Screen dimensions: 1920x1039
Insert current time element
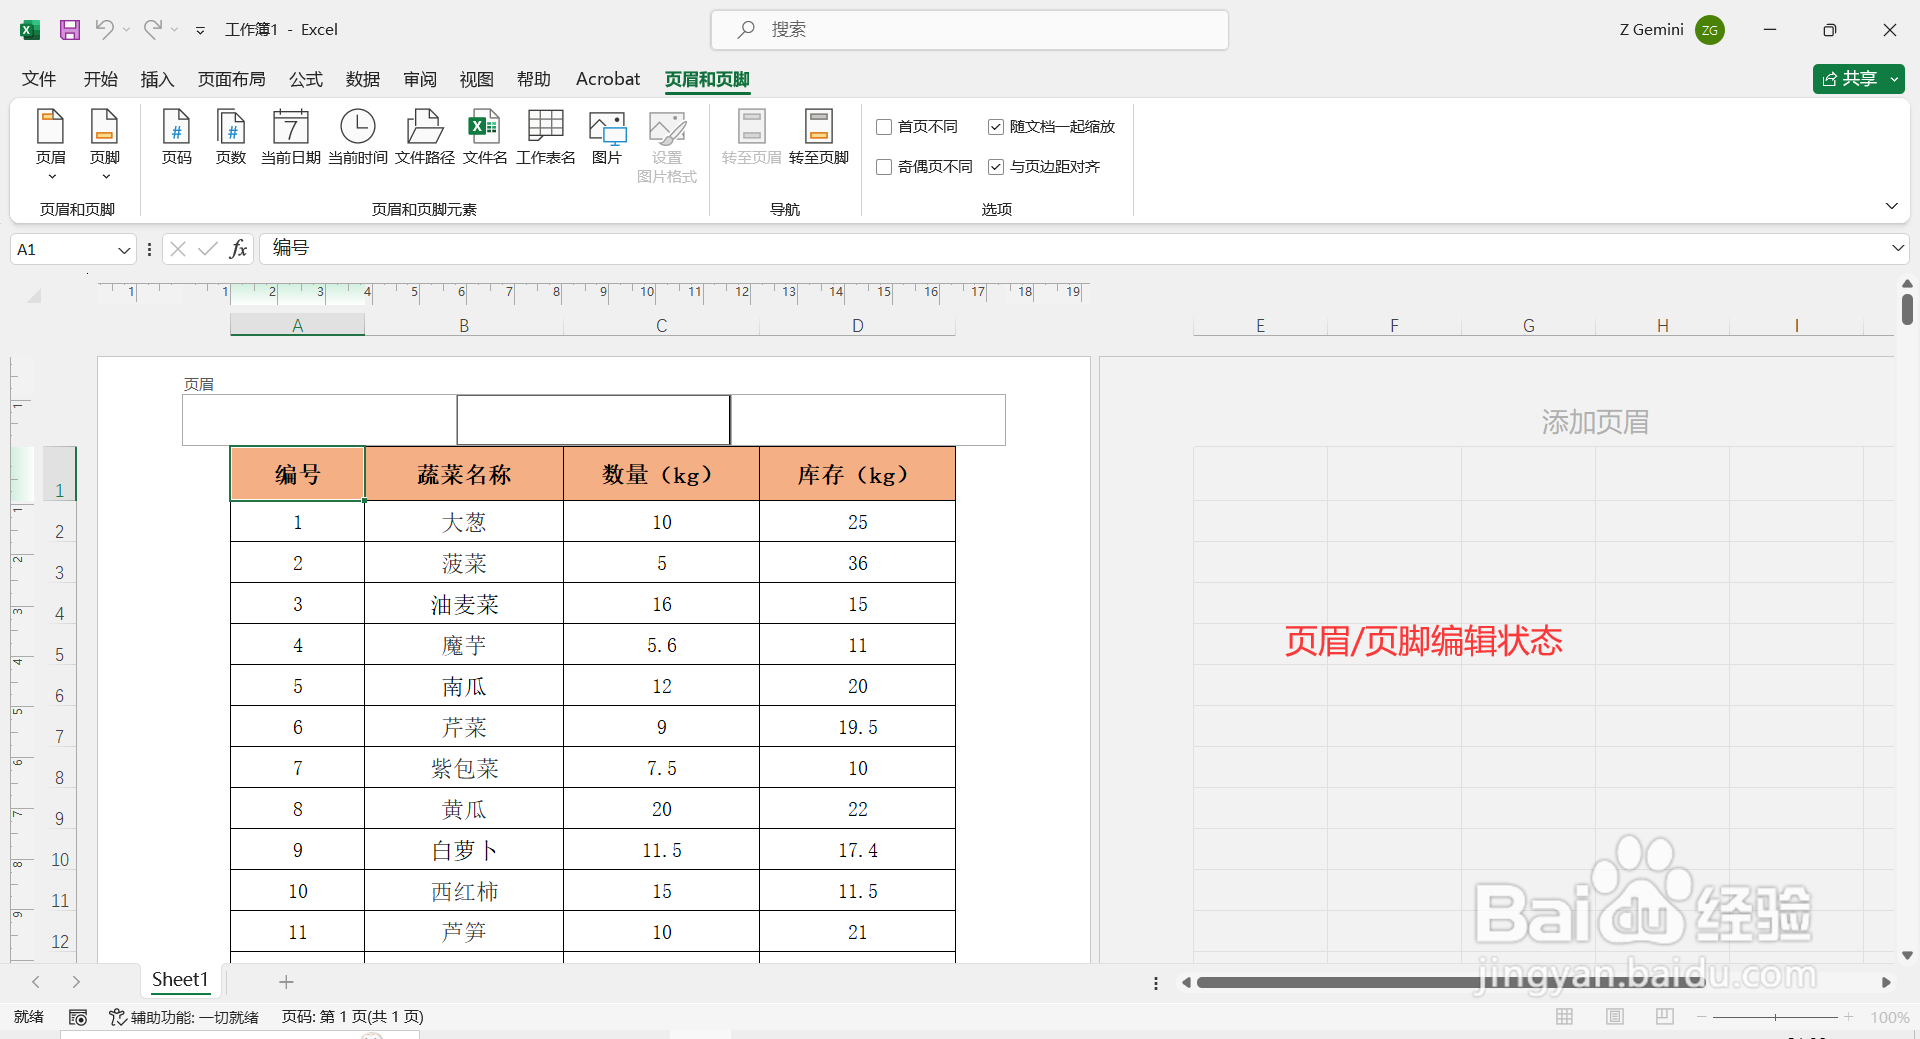358,138
